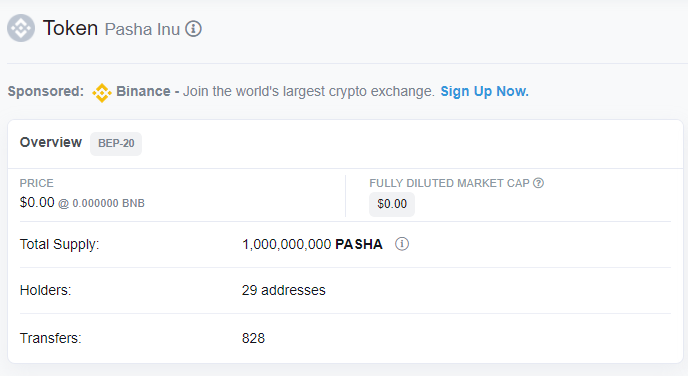Select the Overview heading
The height and width of the screenshot is (376, 688).
click(x=51, y=142)
